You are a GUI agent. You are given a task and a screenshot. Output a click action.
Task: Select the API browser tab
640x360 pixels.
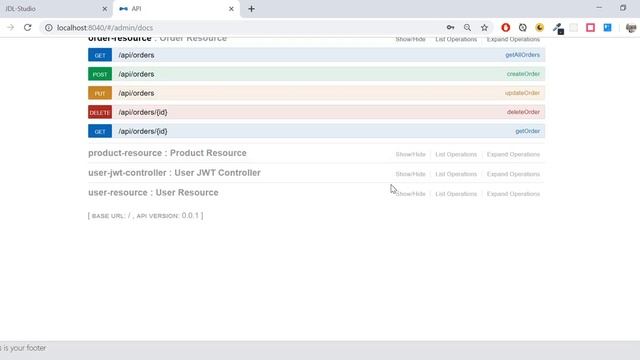click(176, 9)
